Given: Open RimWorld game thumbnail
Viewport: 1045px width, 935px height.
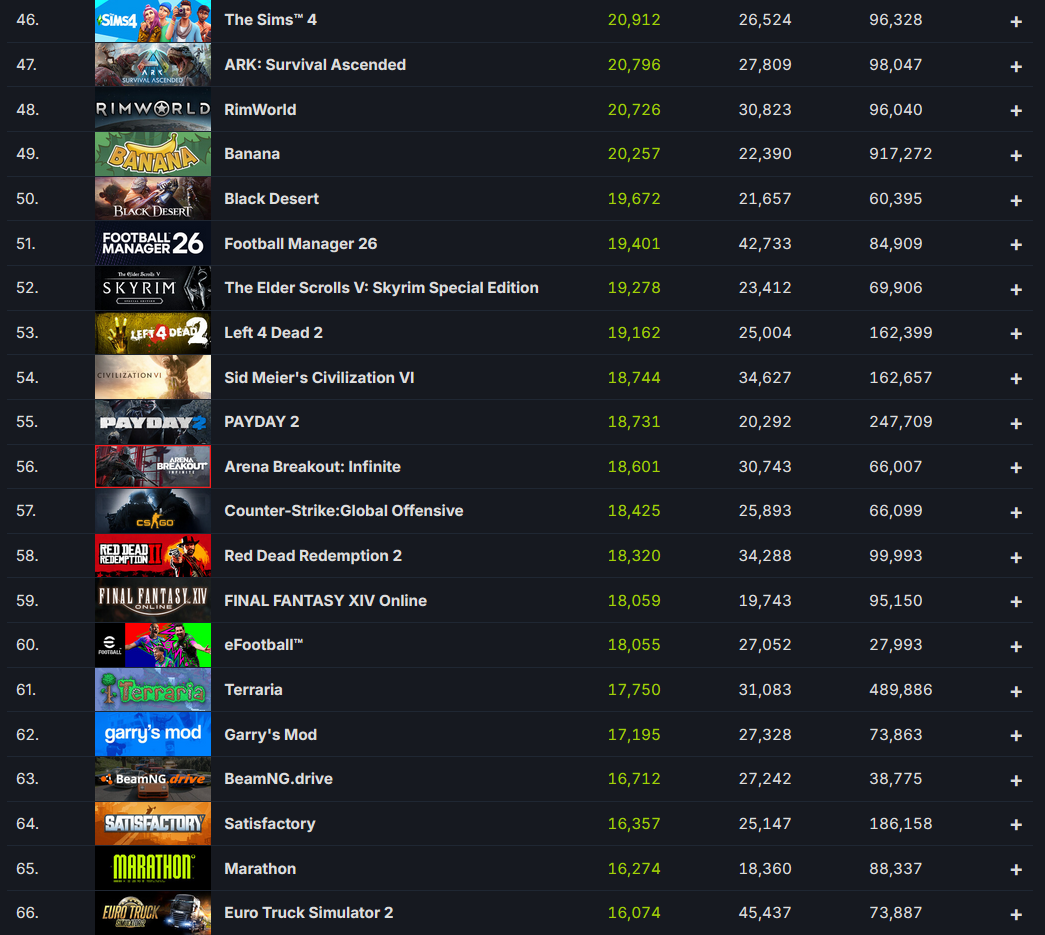Looking at the screenshot, I should 153,109.
